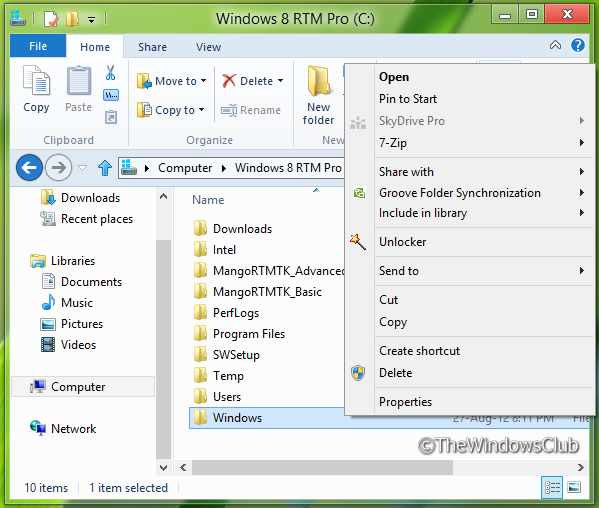This screenshot has height=508, width=599.
Task: Switch to Large icons view in status bar
Action: click(x=574, y=487)
